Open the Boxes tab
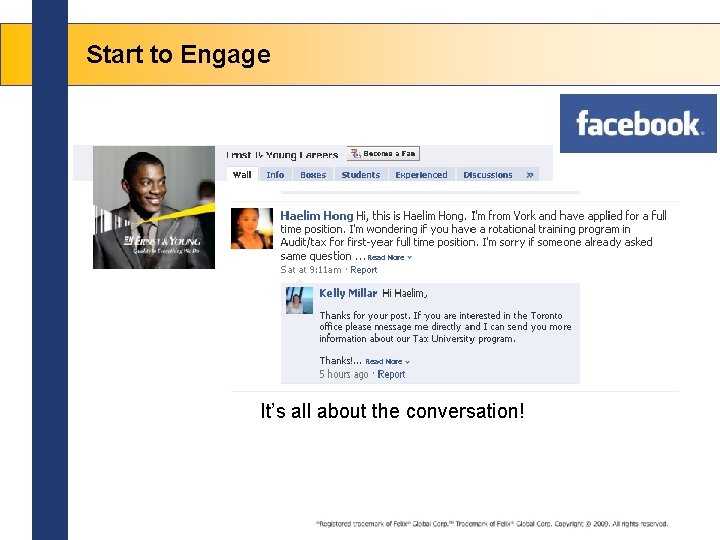This screenshot has width=720, height=540. (313, 174)
